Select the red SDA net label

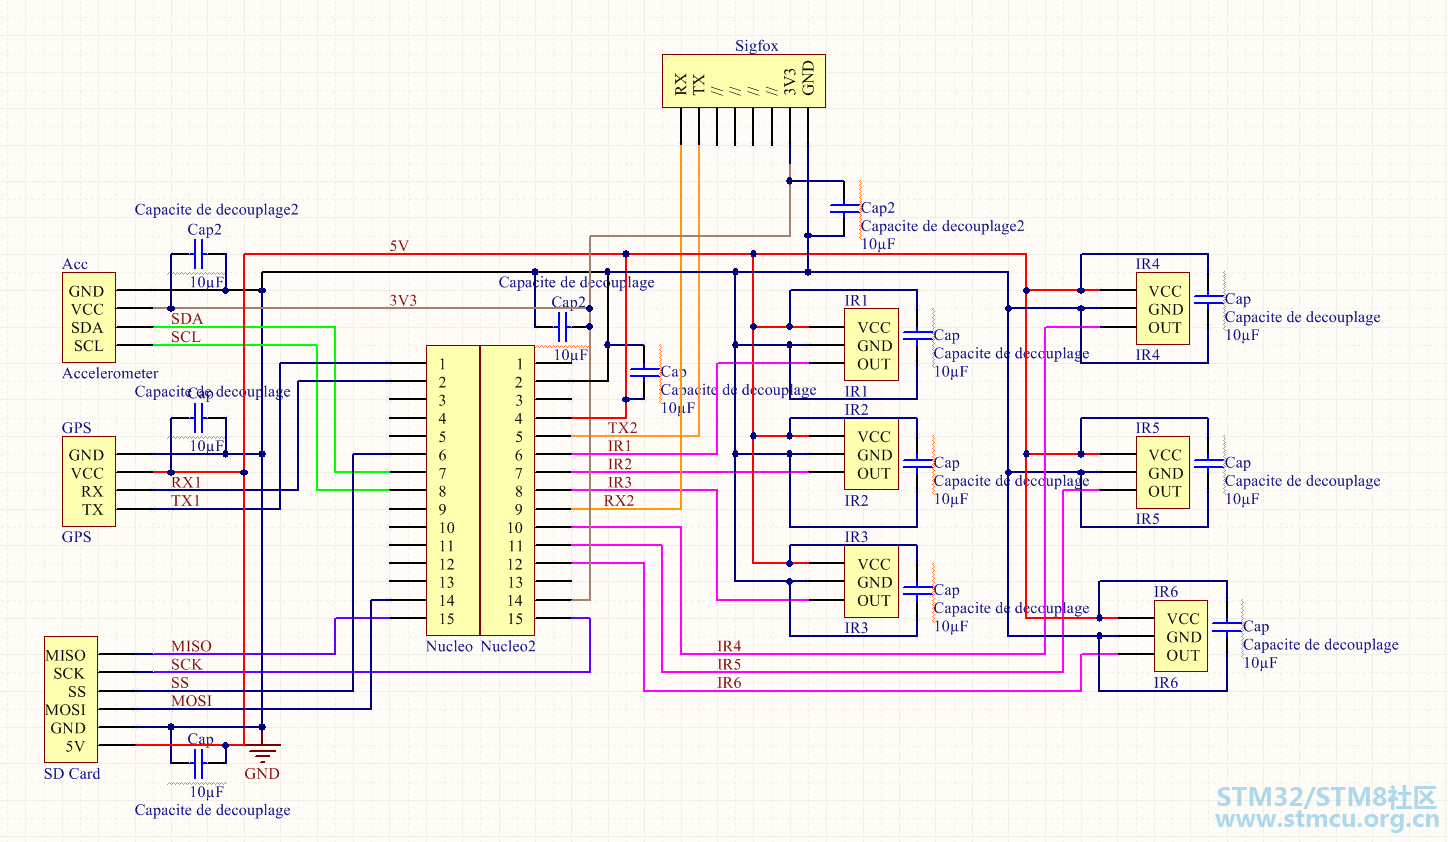[187, 319]
